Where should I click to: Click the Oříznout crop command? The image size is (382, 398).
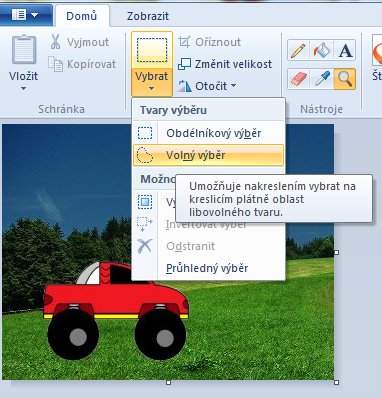click(x=210, y=42)
